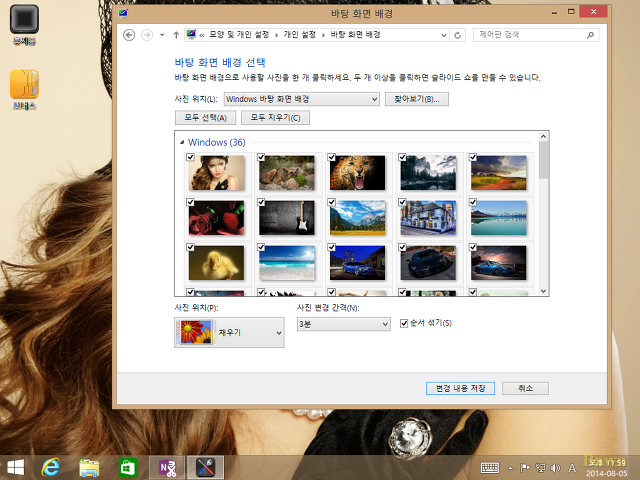The height and width of the screenshot is (480, 640).
Task: Open the yellow folders desktop icon
Action: click(x=24, y=90)
